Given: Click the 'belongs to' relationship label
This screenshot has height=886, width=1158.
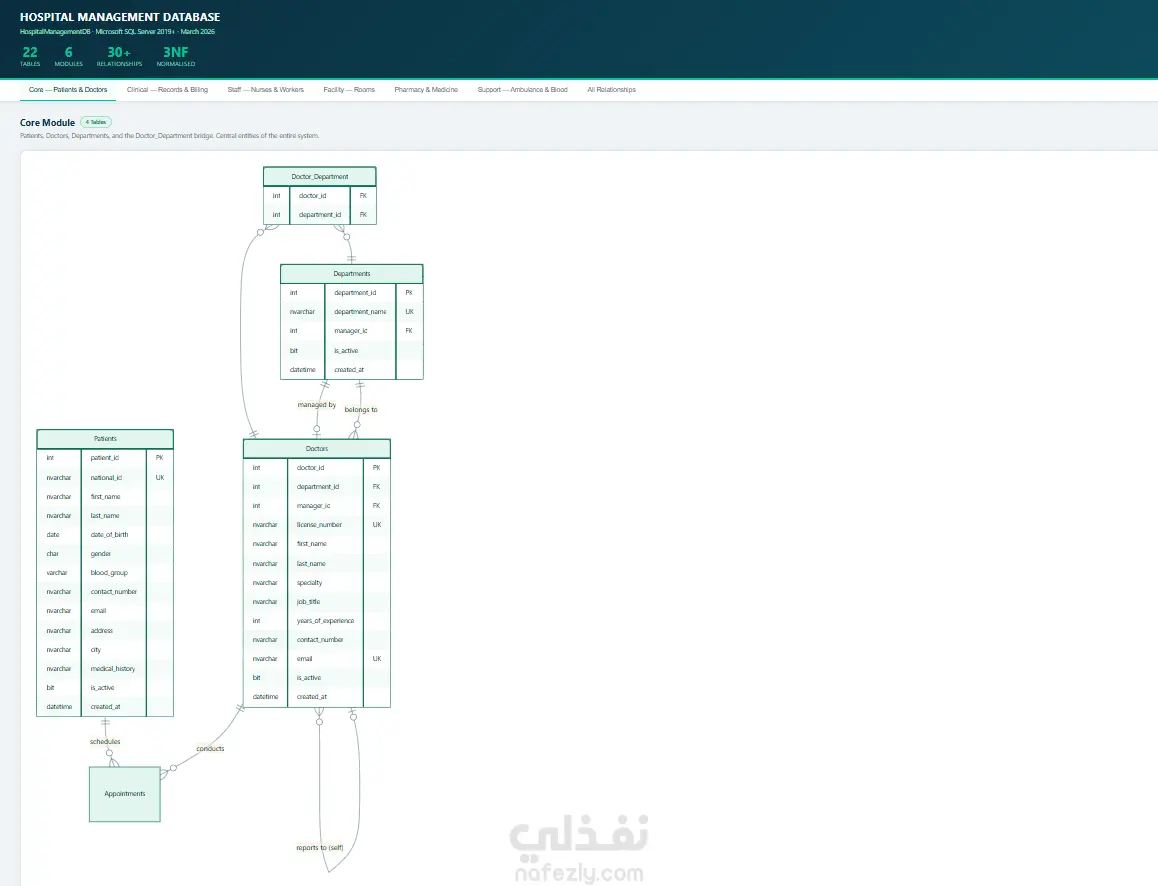Looking at the screenshot, I should (x=360, y=409).
